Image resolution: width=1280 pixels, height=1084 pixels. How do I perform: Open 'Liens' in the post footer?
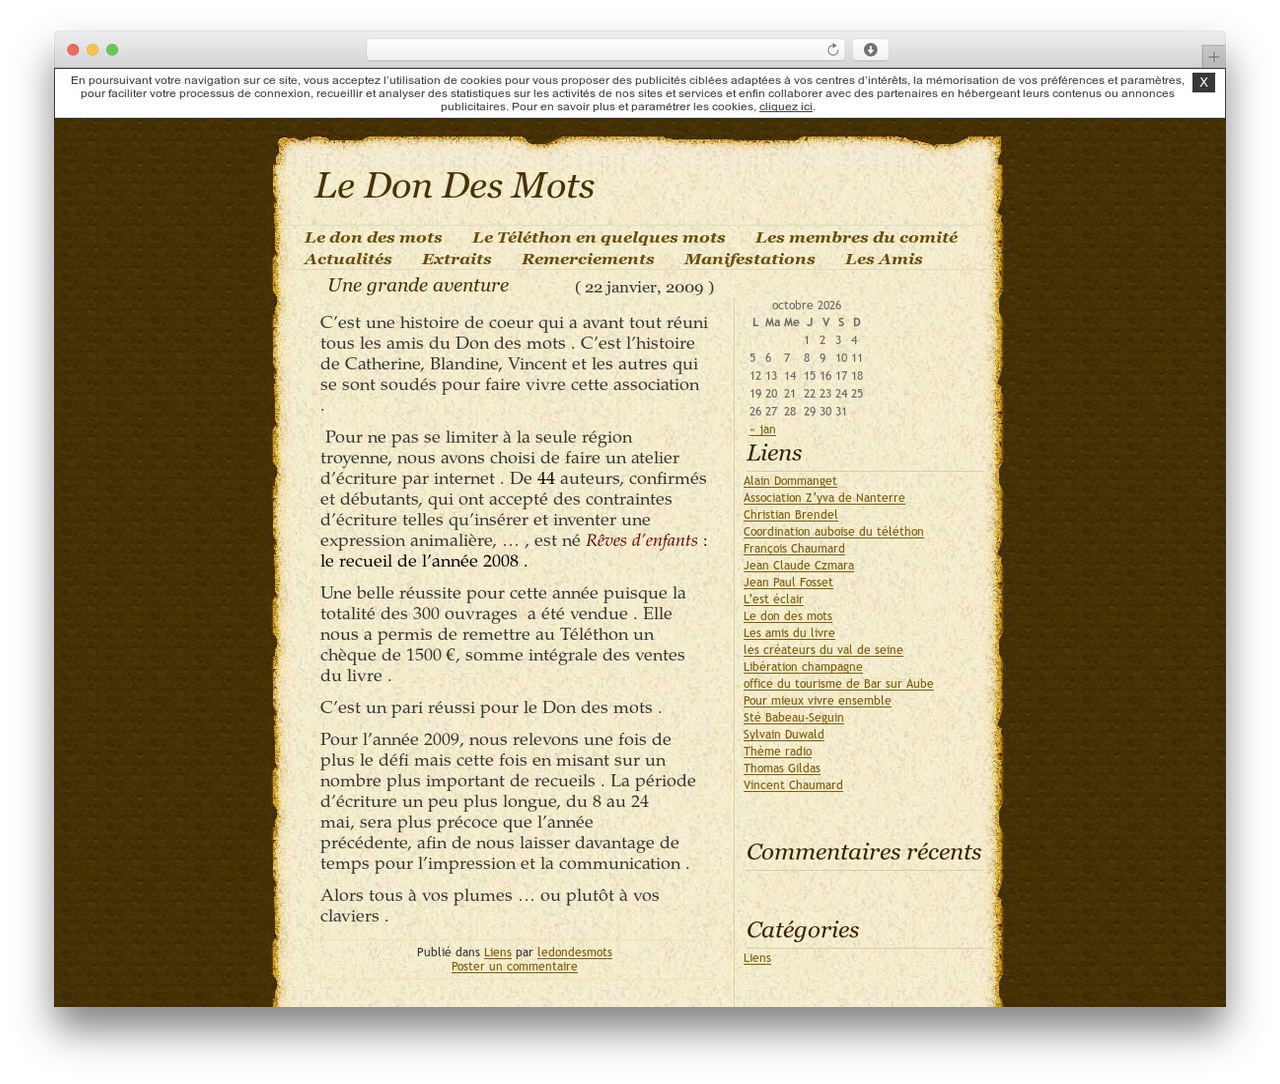498,953
